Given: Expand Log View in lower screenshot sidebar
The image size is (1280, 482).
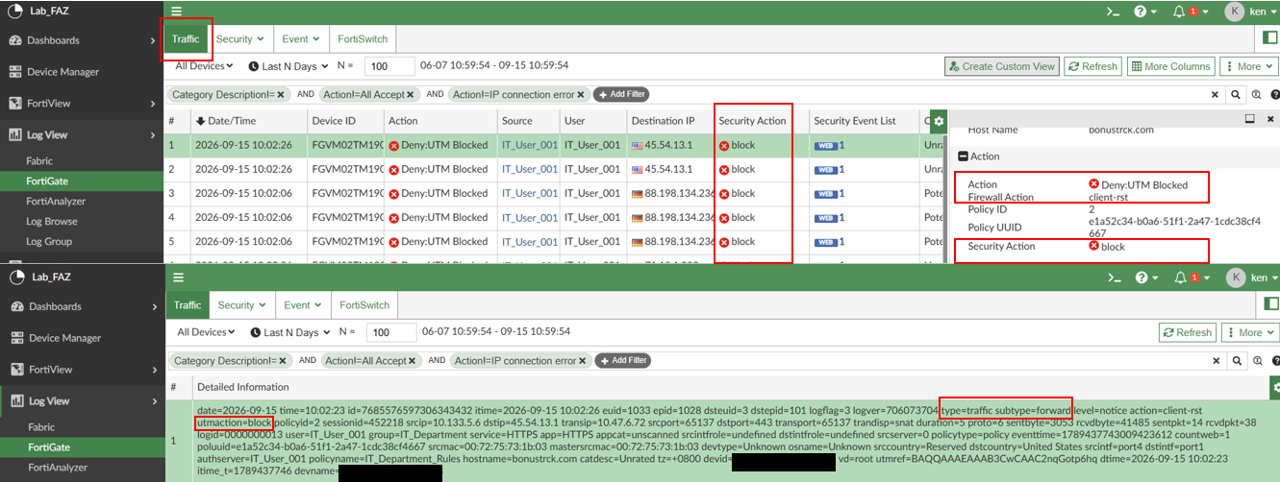Looking at the screenshot, I should pos(82,401).
